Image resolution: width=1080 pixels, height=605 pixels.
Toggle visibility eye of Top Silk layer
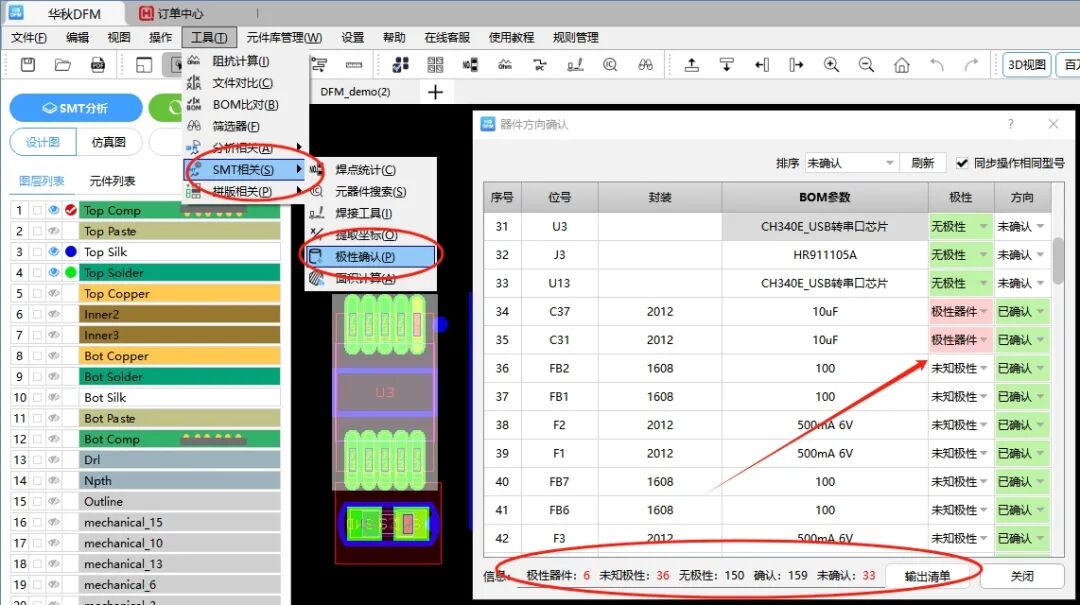coord(54,252)
